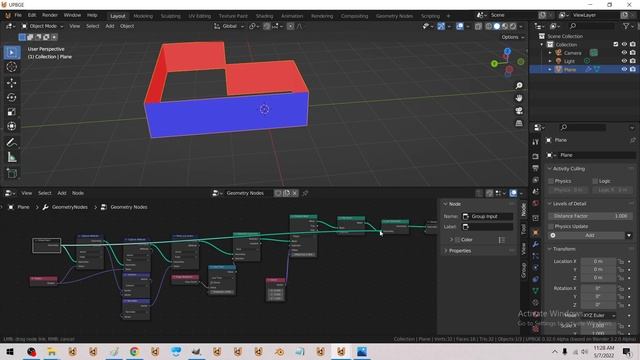Image resolution: width=640 pixels, height=360 pixels.
Task: Click the pan hand gizmo
Action: (519, 98)
